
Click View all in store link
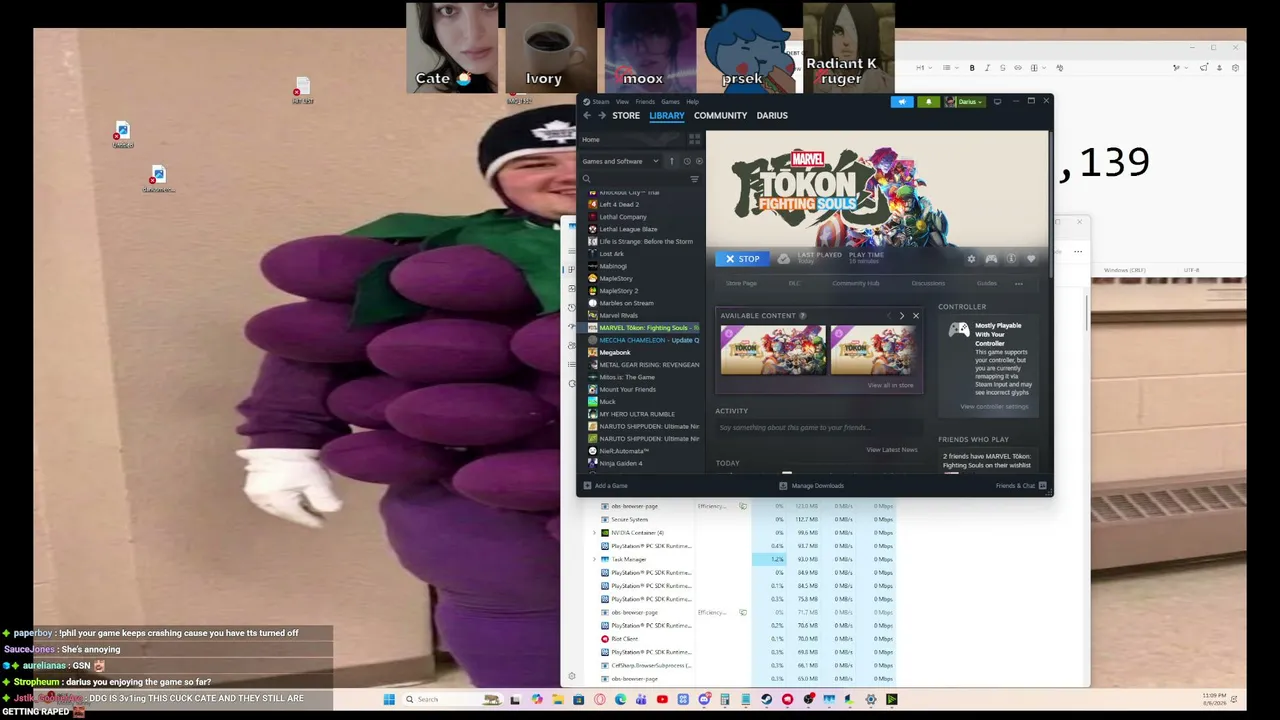(890, 385)
